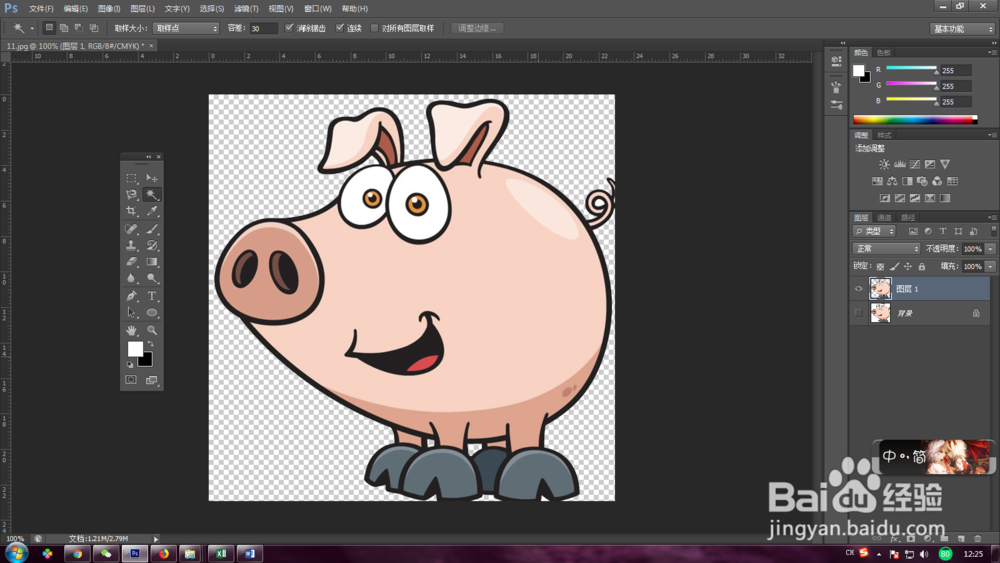Select the Pen tool

coord(131,296)
